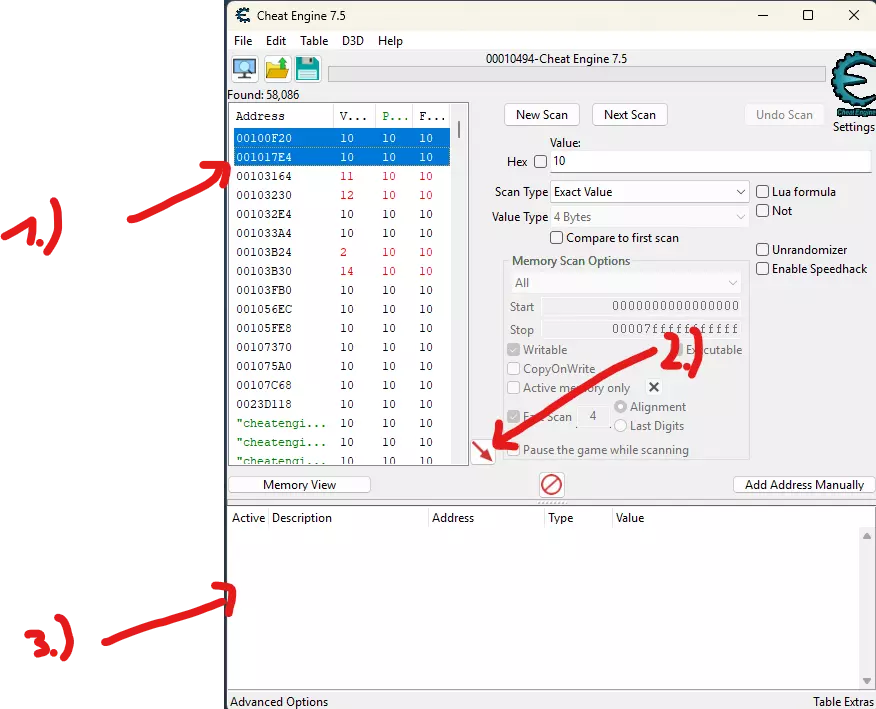The width and height of the screenshot is (876, 709).
Task: Click the red arrow add-to-address-list icon
Action: point(483,451)
